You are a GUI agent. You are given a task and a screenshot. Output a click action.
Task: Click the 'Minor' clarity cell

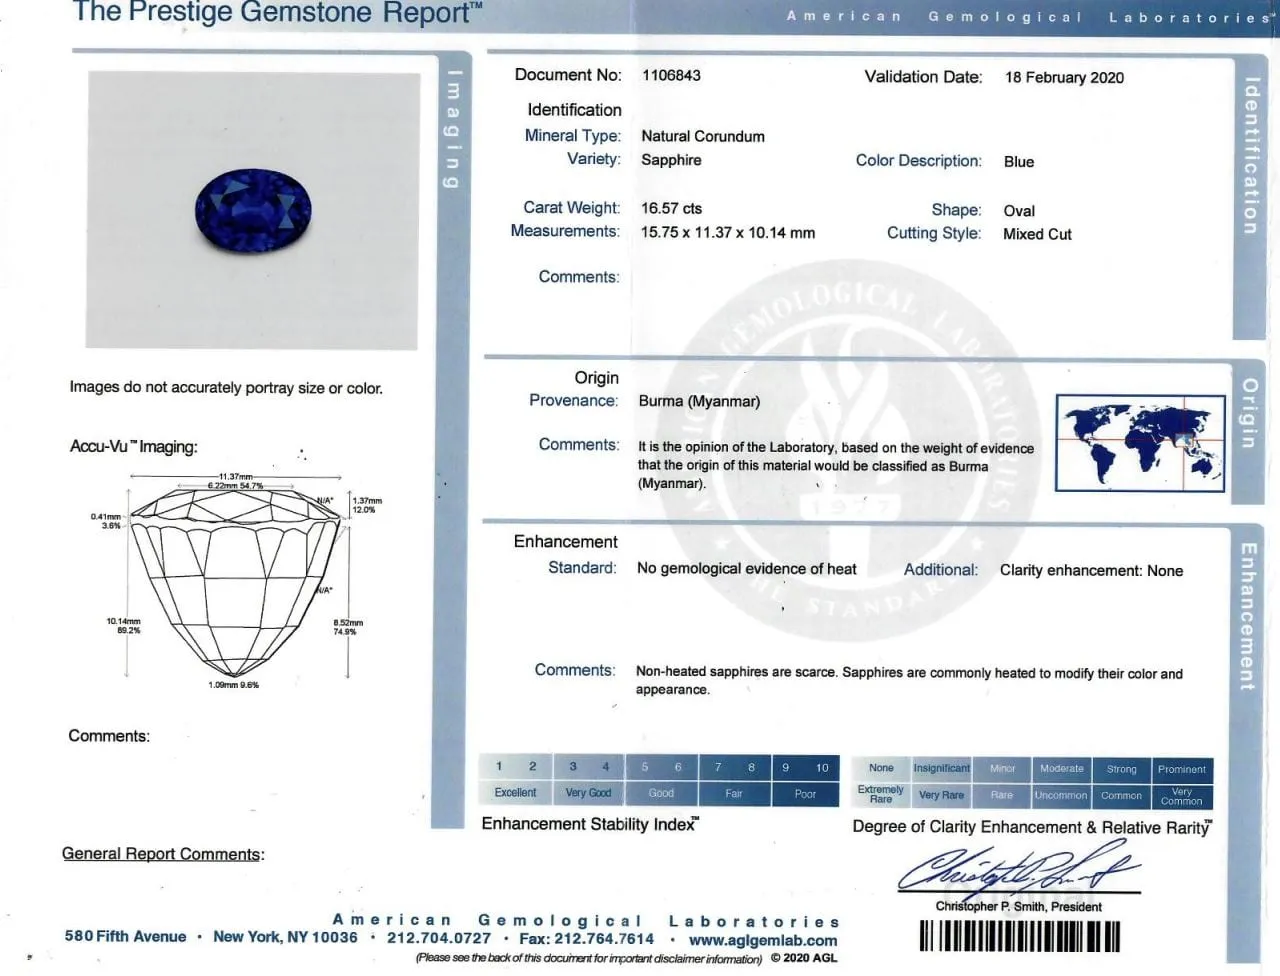[1002, 769]
